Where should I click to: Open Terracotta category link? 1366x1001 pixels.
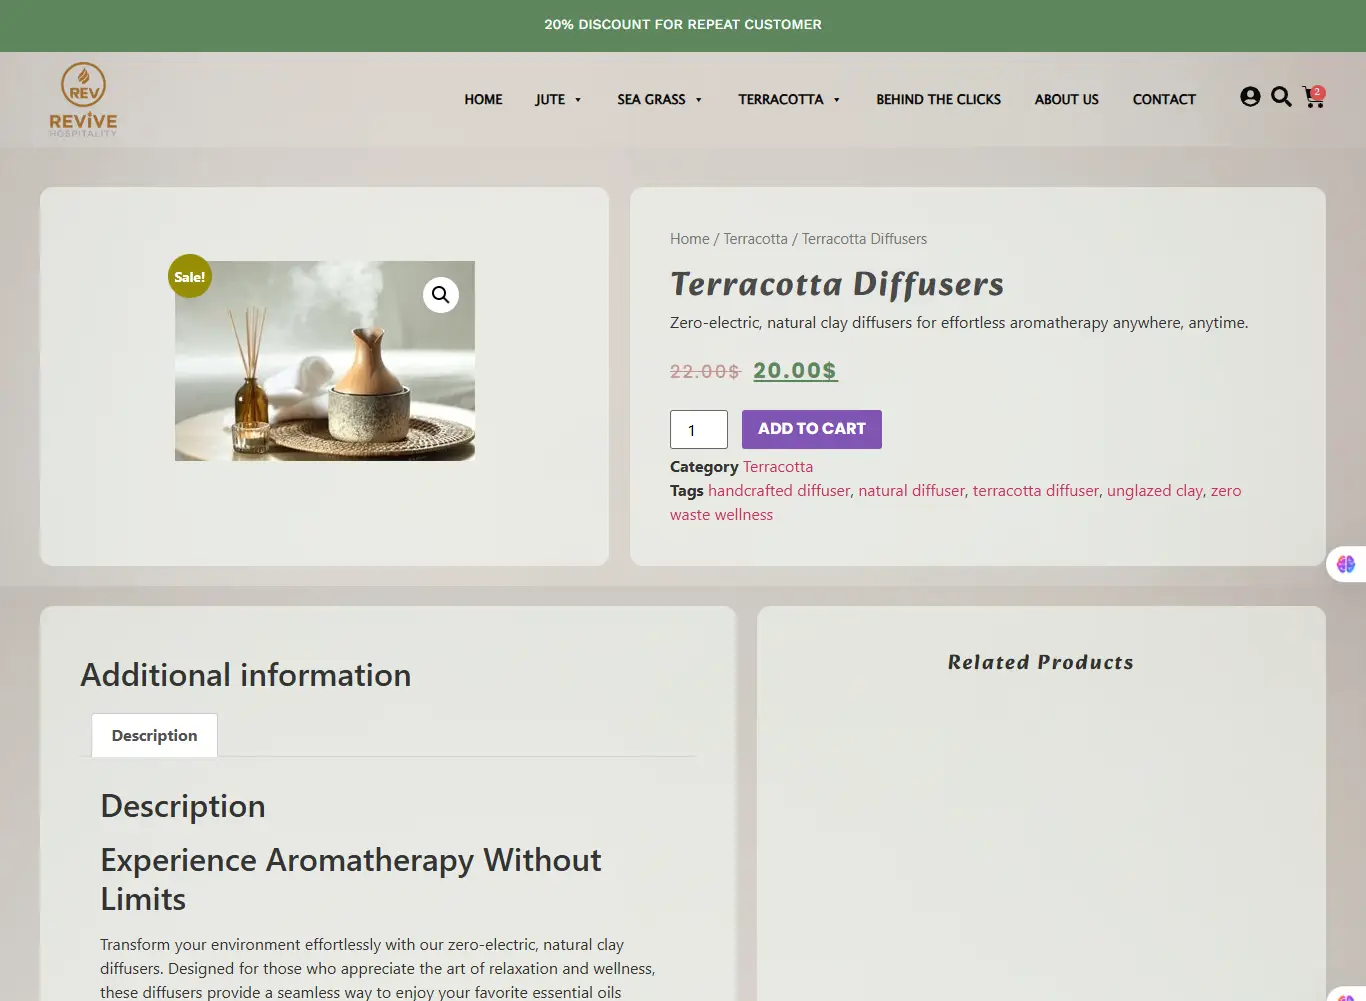click(778, 467)
